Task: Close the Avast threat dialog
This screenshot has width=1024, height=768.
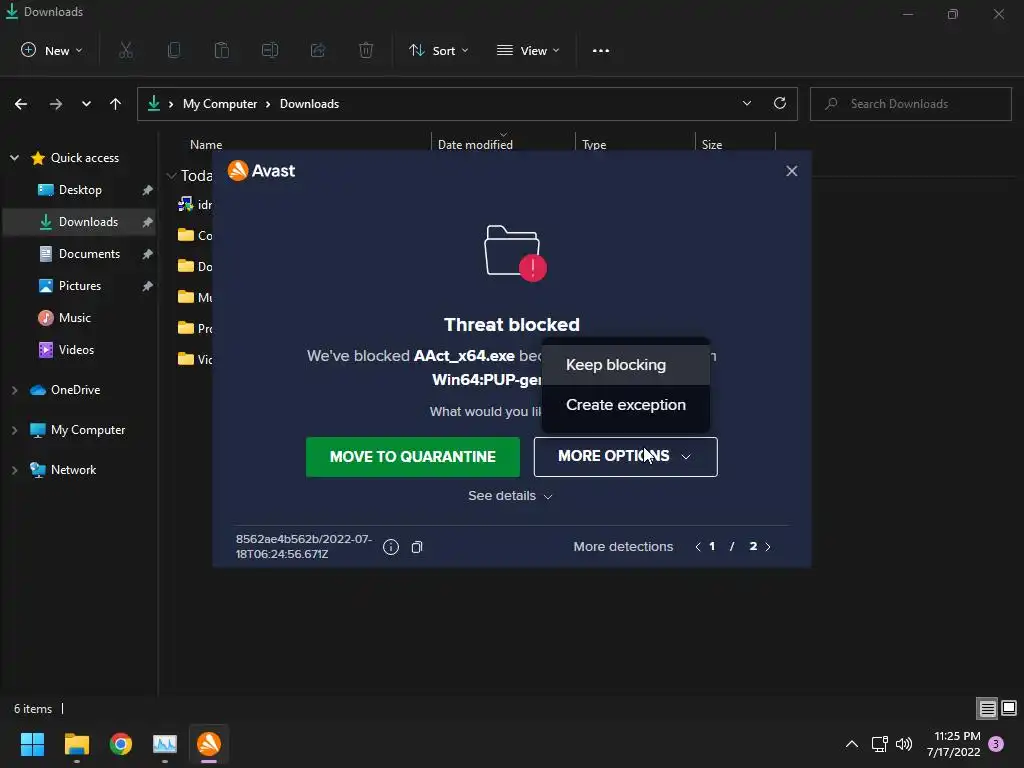Action: pyautogui.click(x=792, y=171)
